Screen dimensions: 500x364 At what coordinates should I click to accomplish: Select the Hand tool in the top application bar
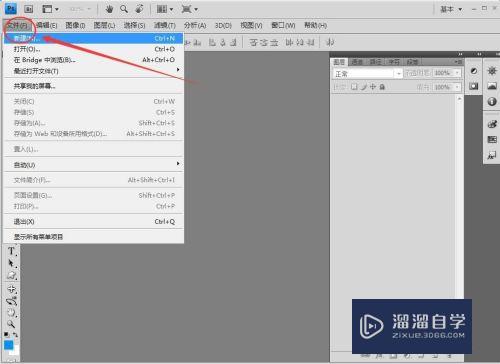pyautogui.click(x=109, y=9)
